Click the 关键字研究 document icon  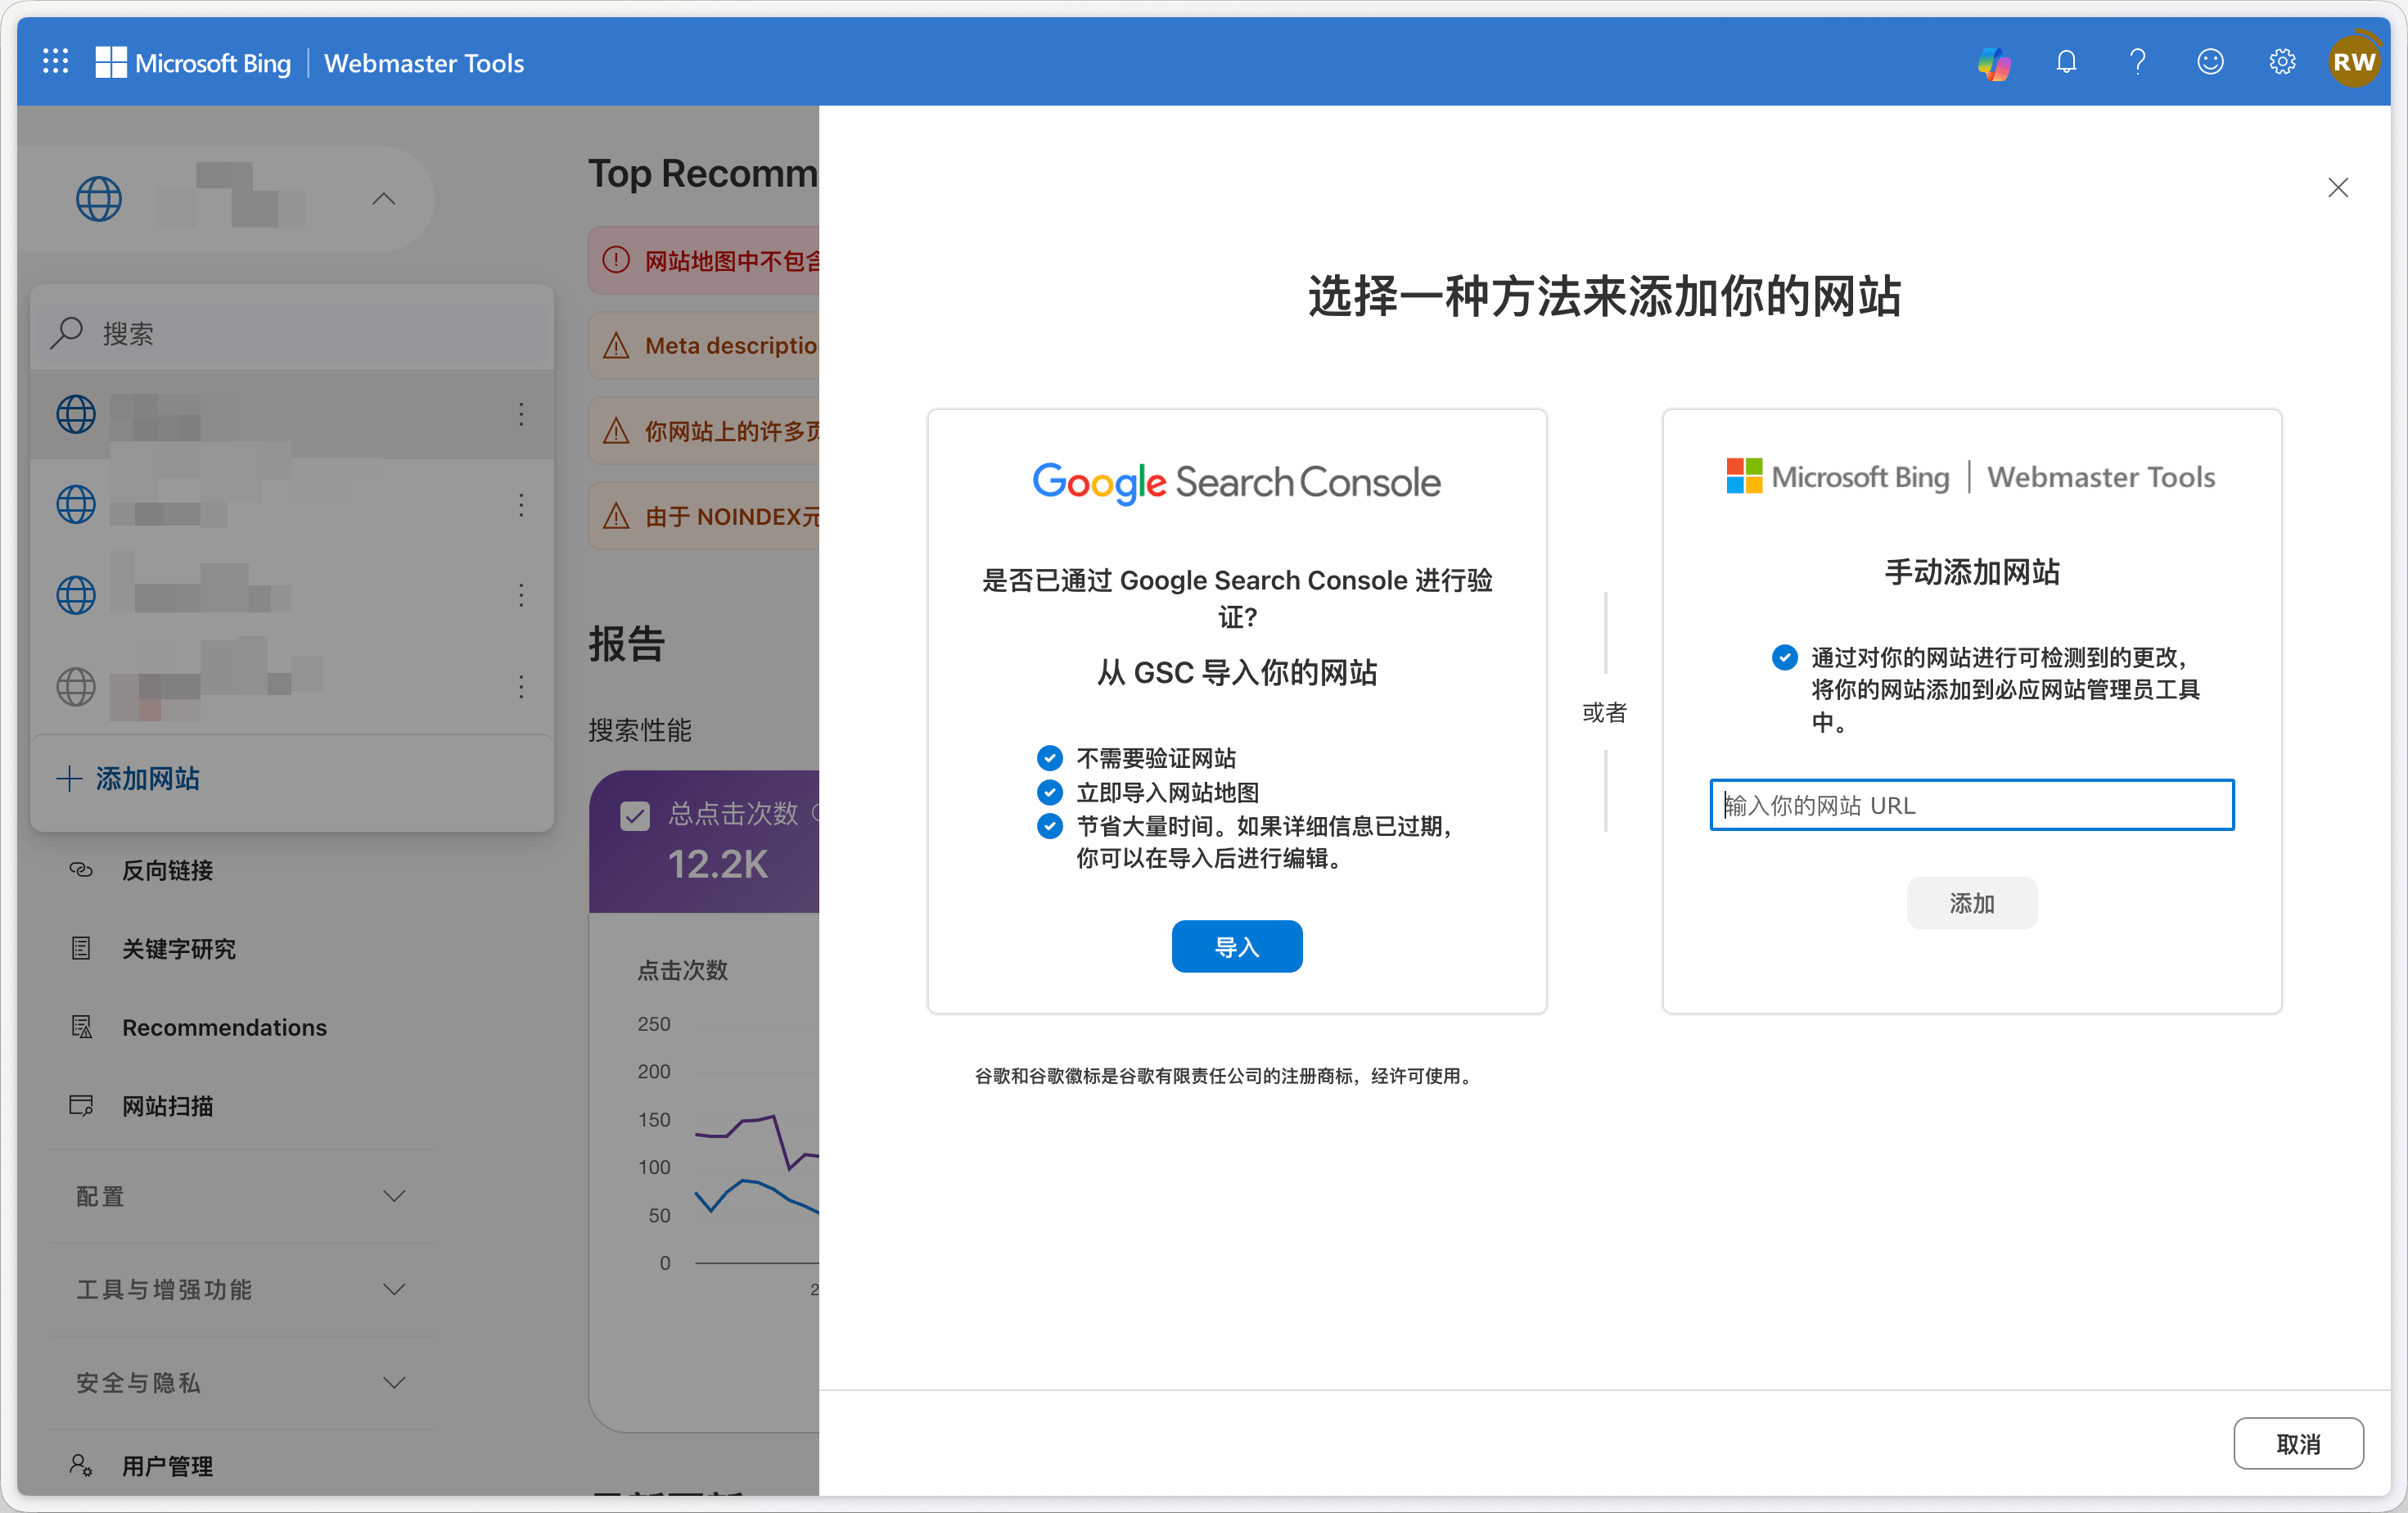81,948
